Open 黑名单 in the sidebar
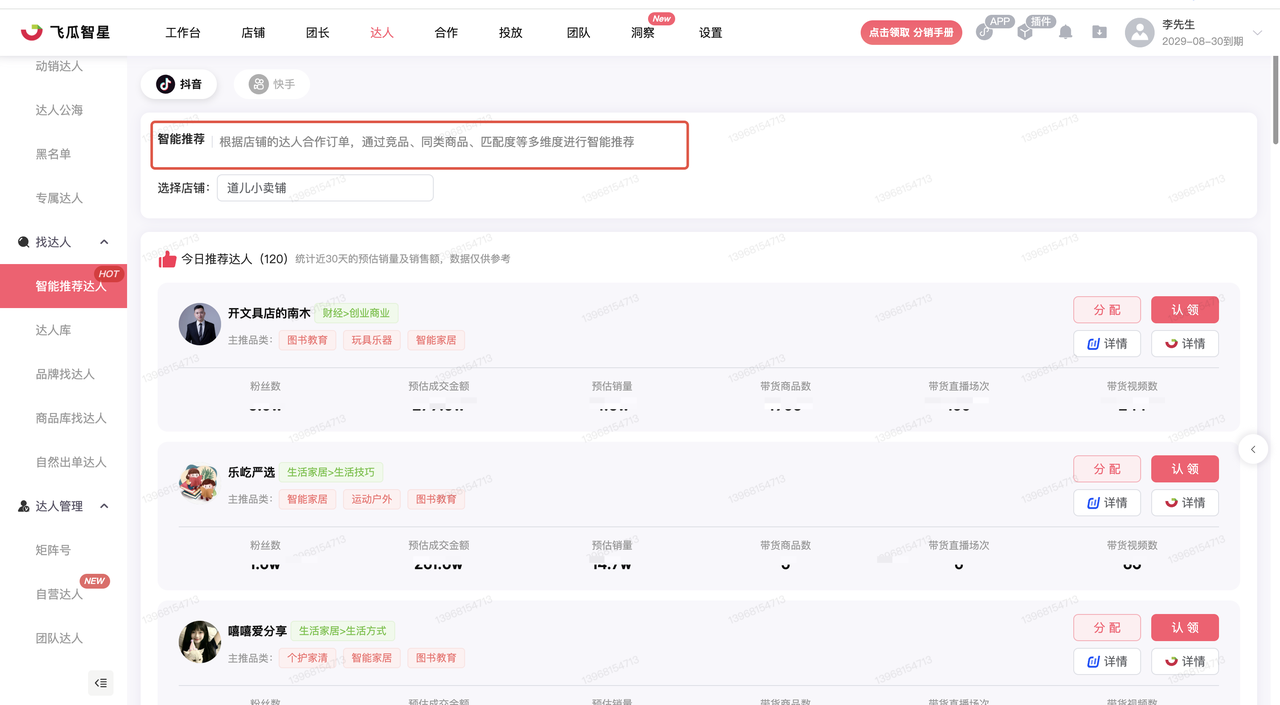 (x=53, y=154)
